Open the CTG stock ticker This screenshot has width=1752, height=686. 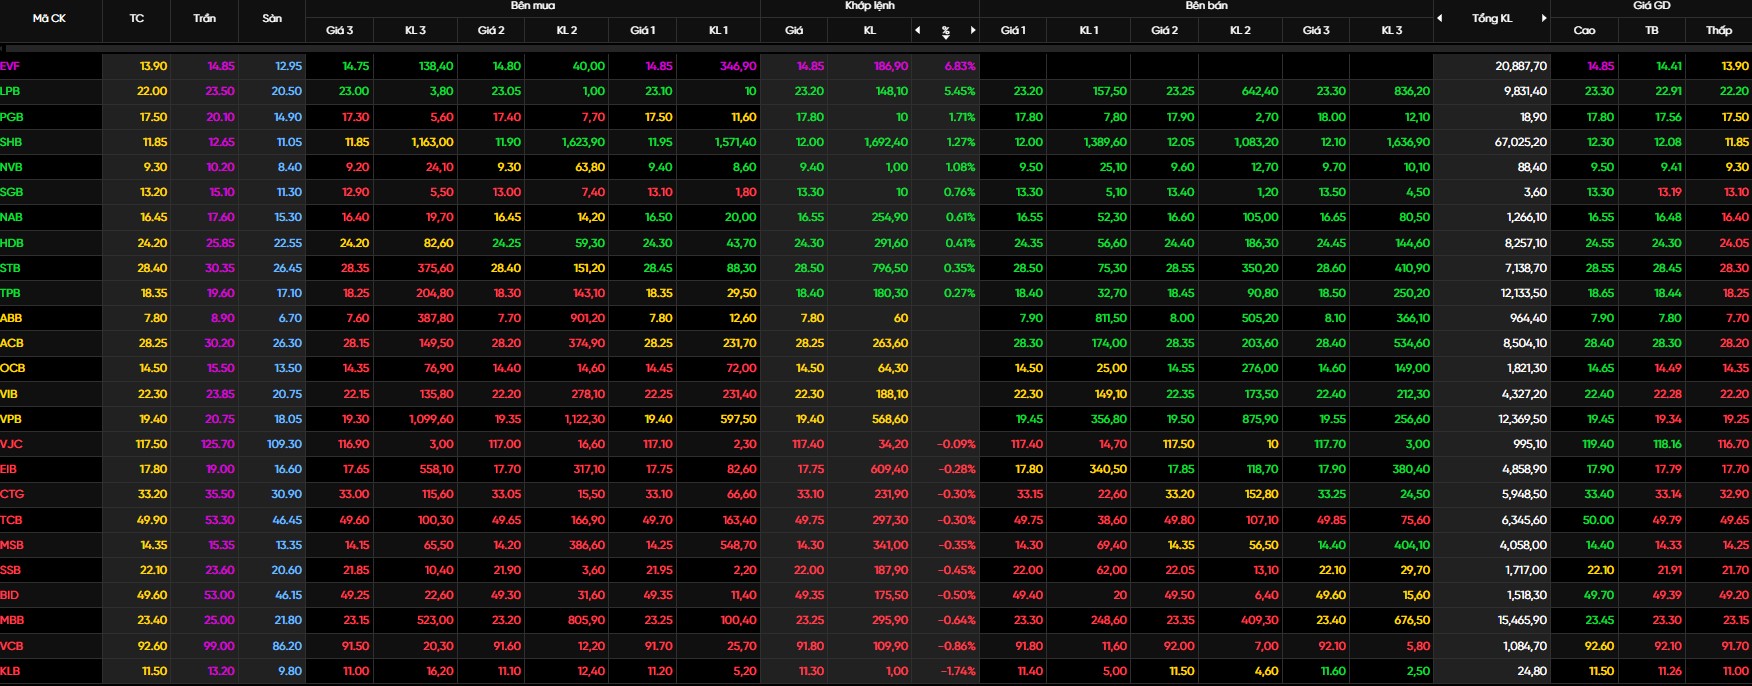(11, 494)
